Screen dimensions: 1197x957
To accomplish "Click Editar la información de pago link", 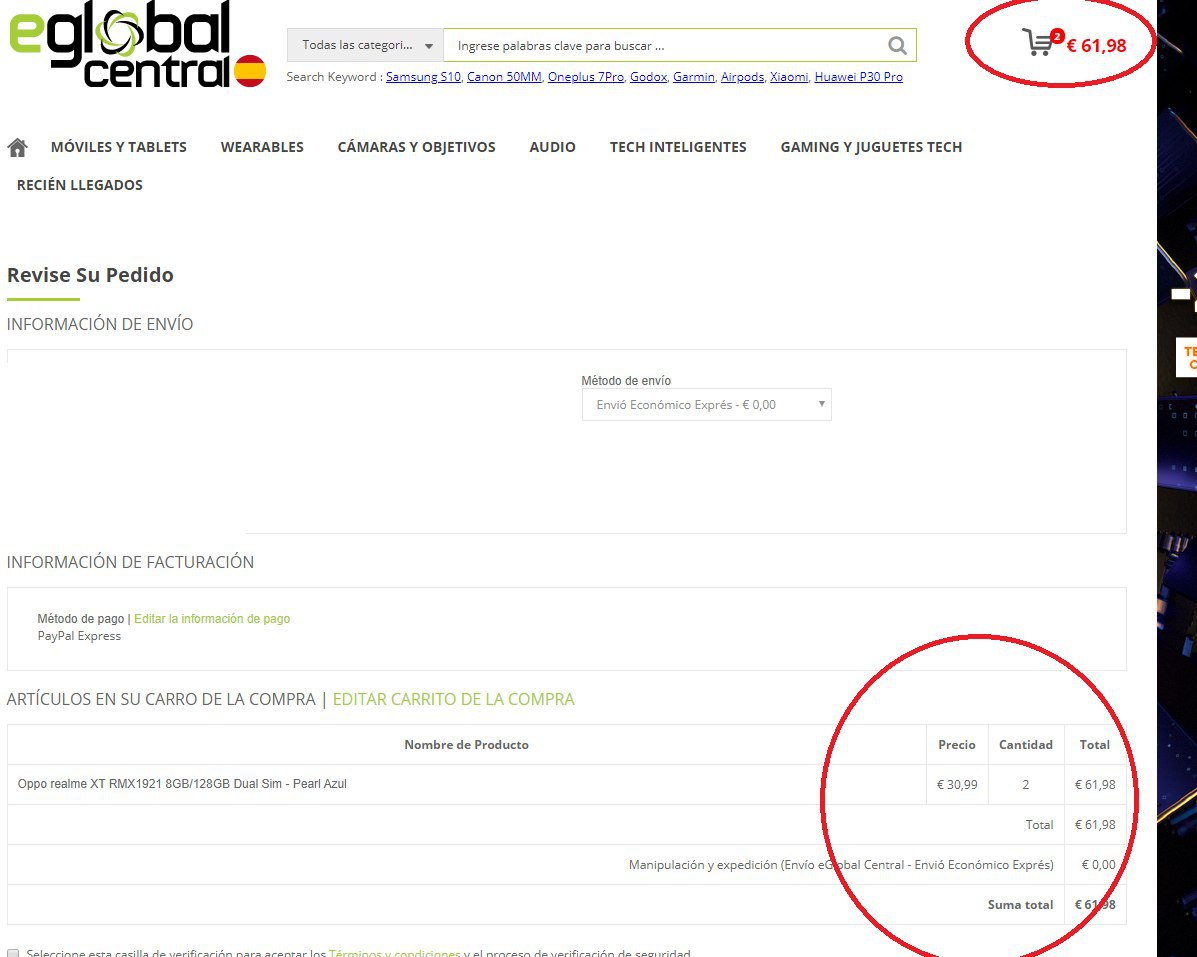I will point(212,618).
